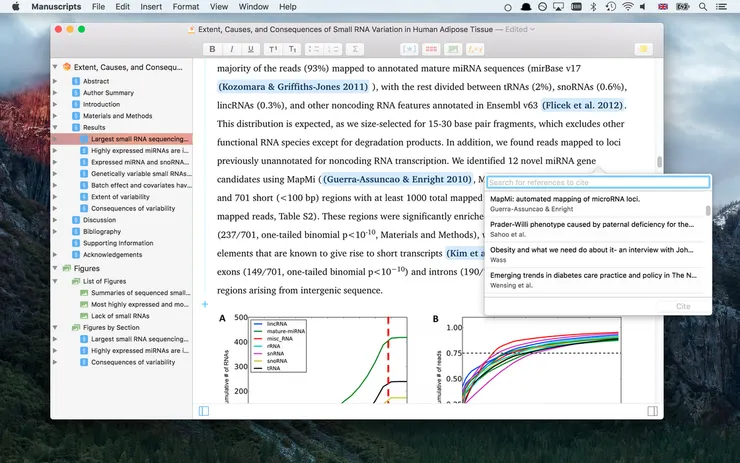Click the insert table icon
Image resolution: width=740 pixels, height=463 pixels.
click(432, 48)
